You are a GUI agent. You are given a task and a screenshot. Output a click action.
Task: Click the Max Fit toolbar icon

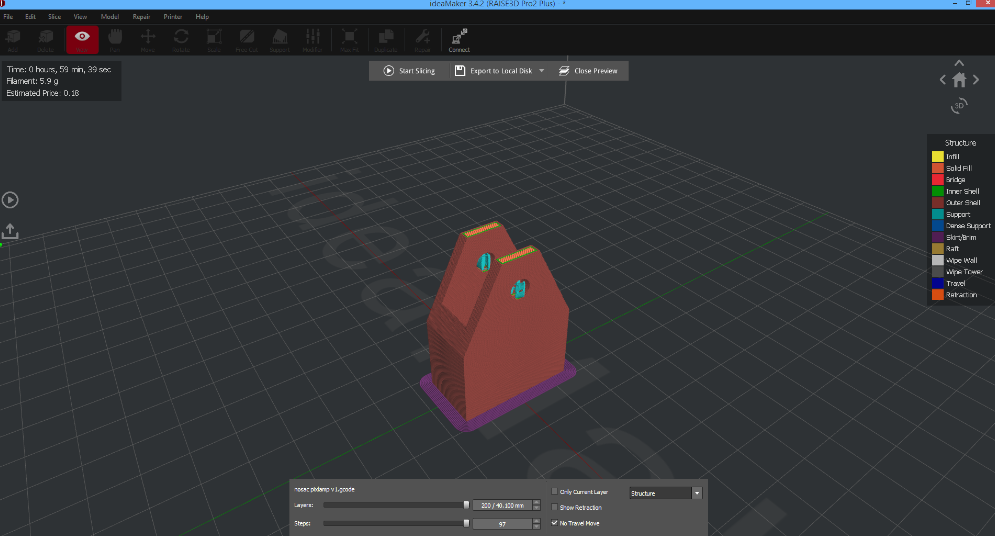click(350, 39)
